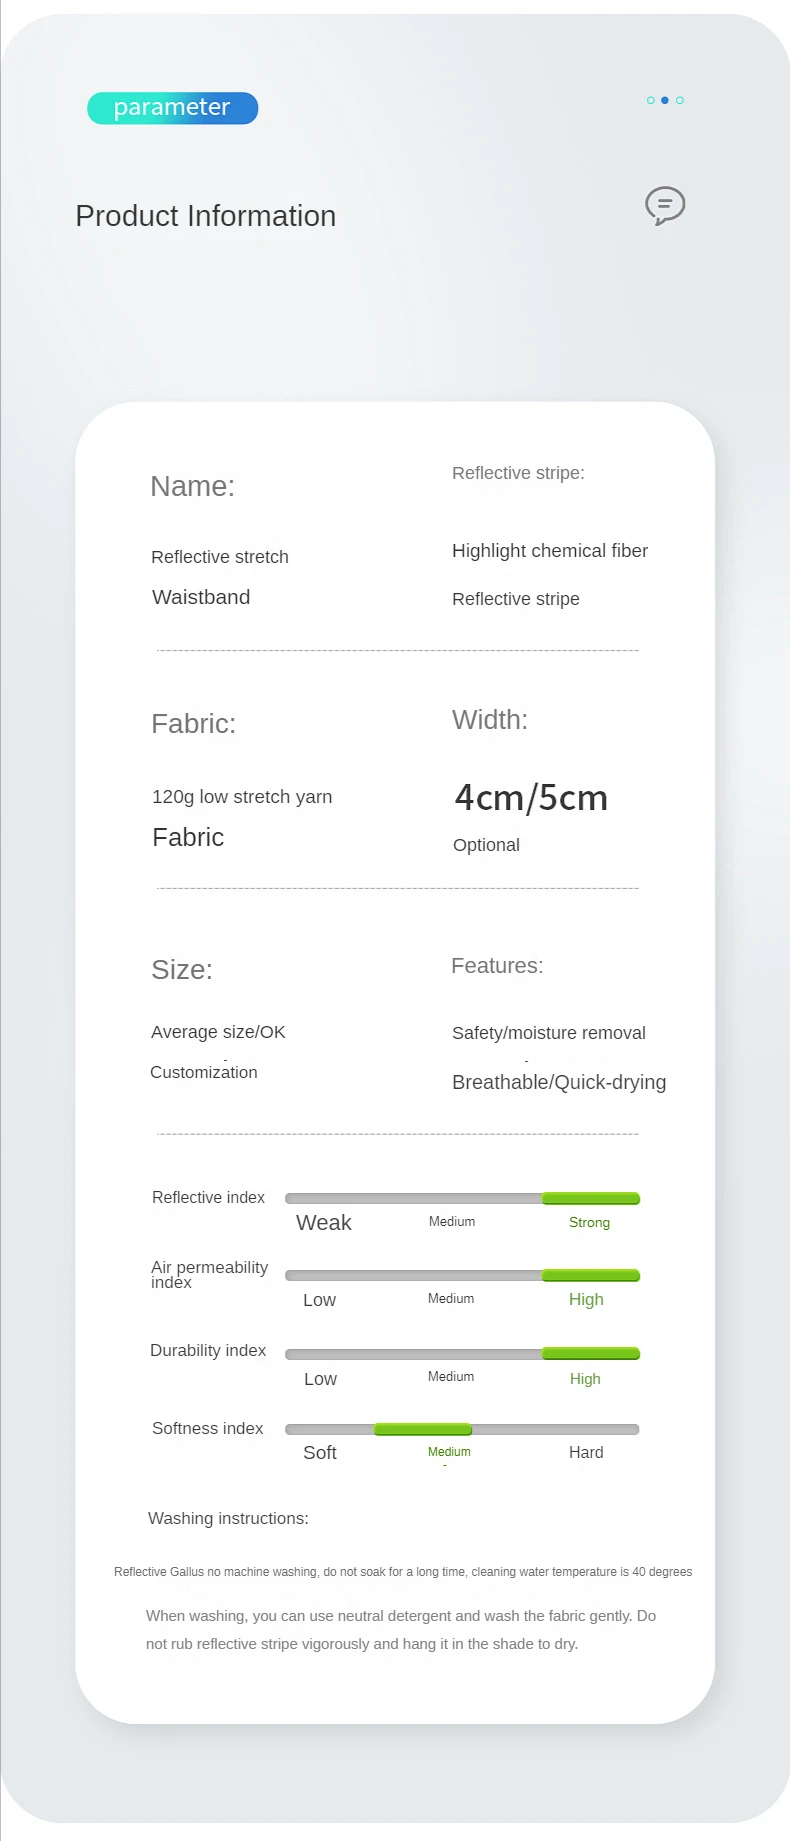790x1841 pixels.
Task: Click the green High segment of Air permeability bar
Action: click(x=591, y=1275)
